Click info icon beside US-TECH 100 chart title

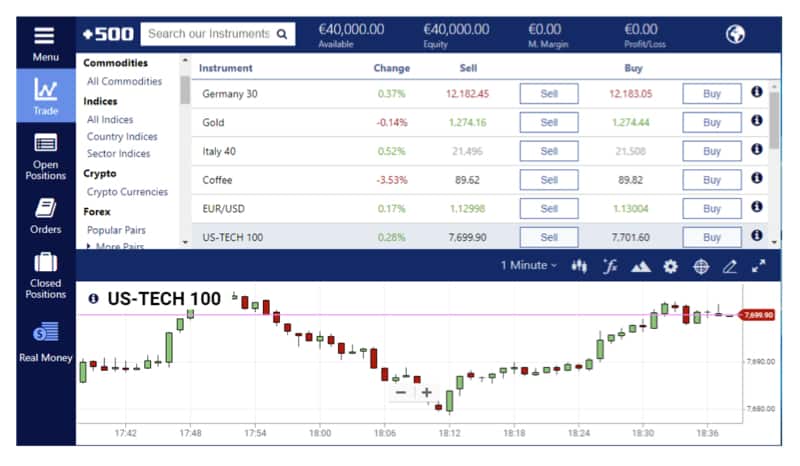[x=93, y=299]
